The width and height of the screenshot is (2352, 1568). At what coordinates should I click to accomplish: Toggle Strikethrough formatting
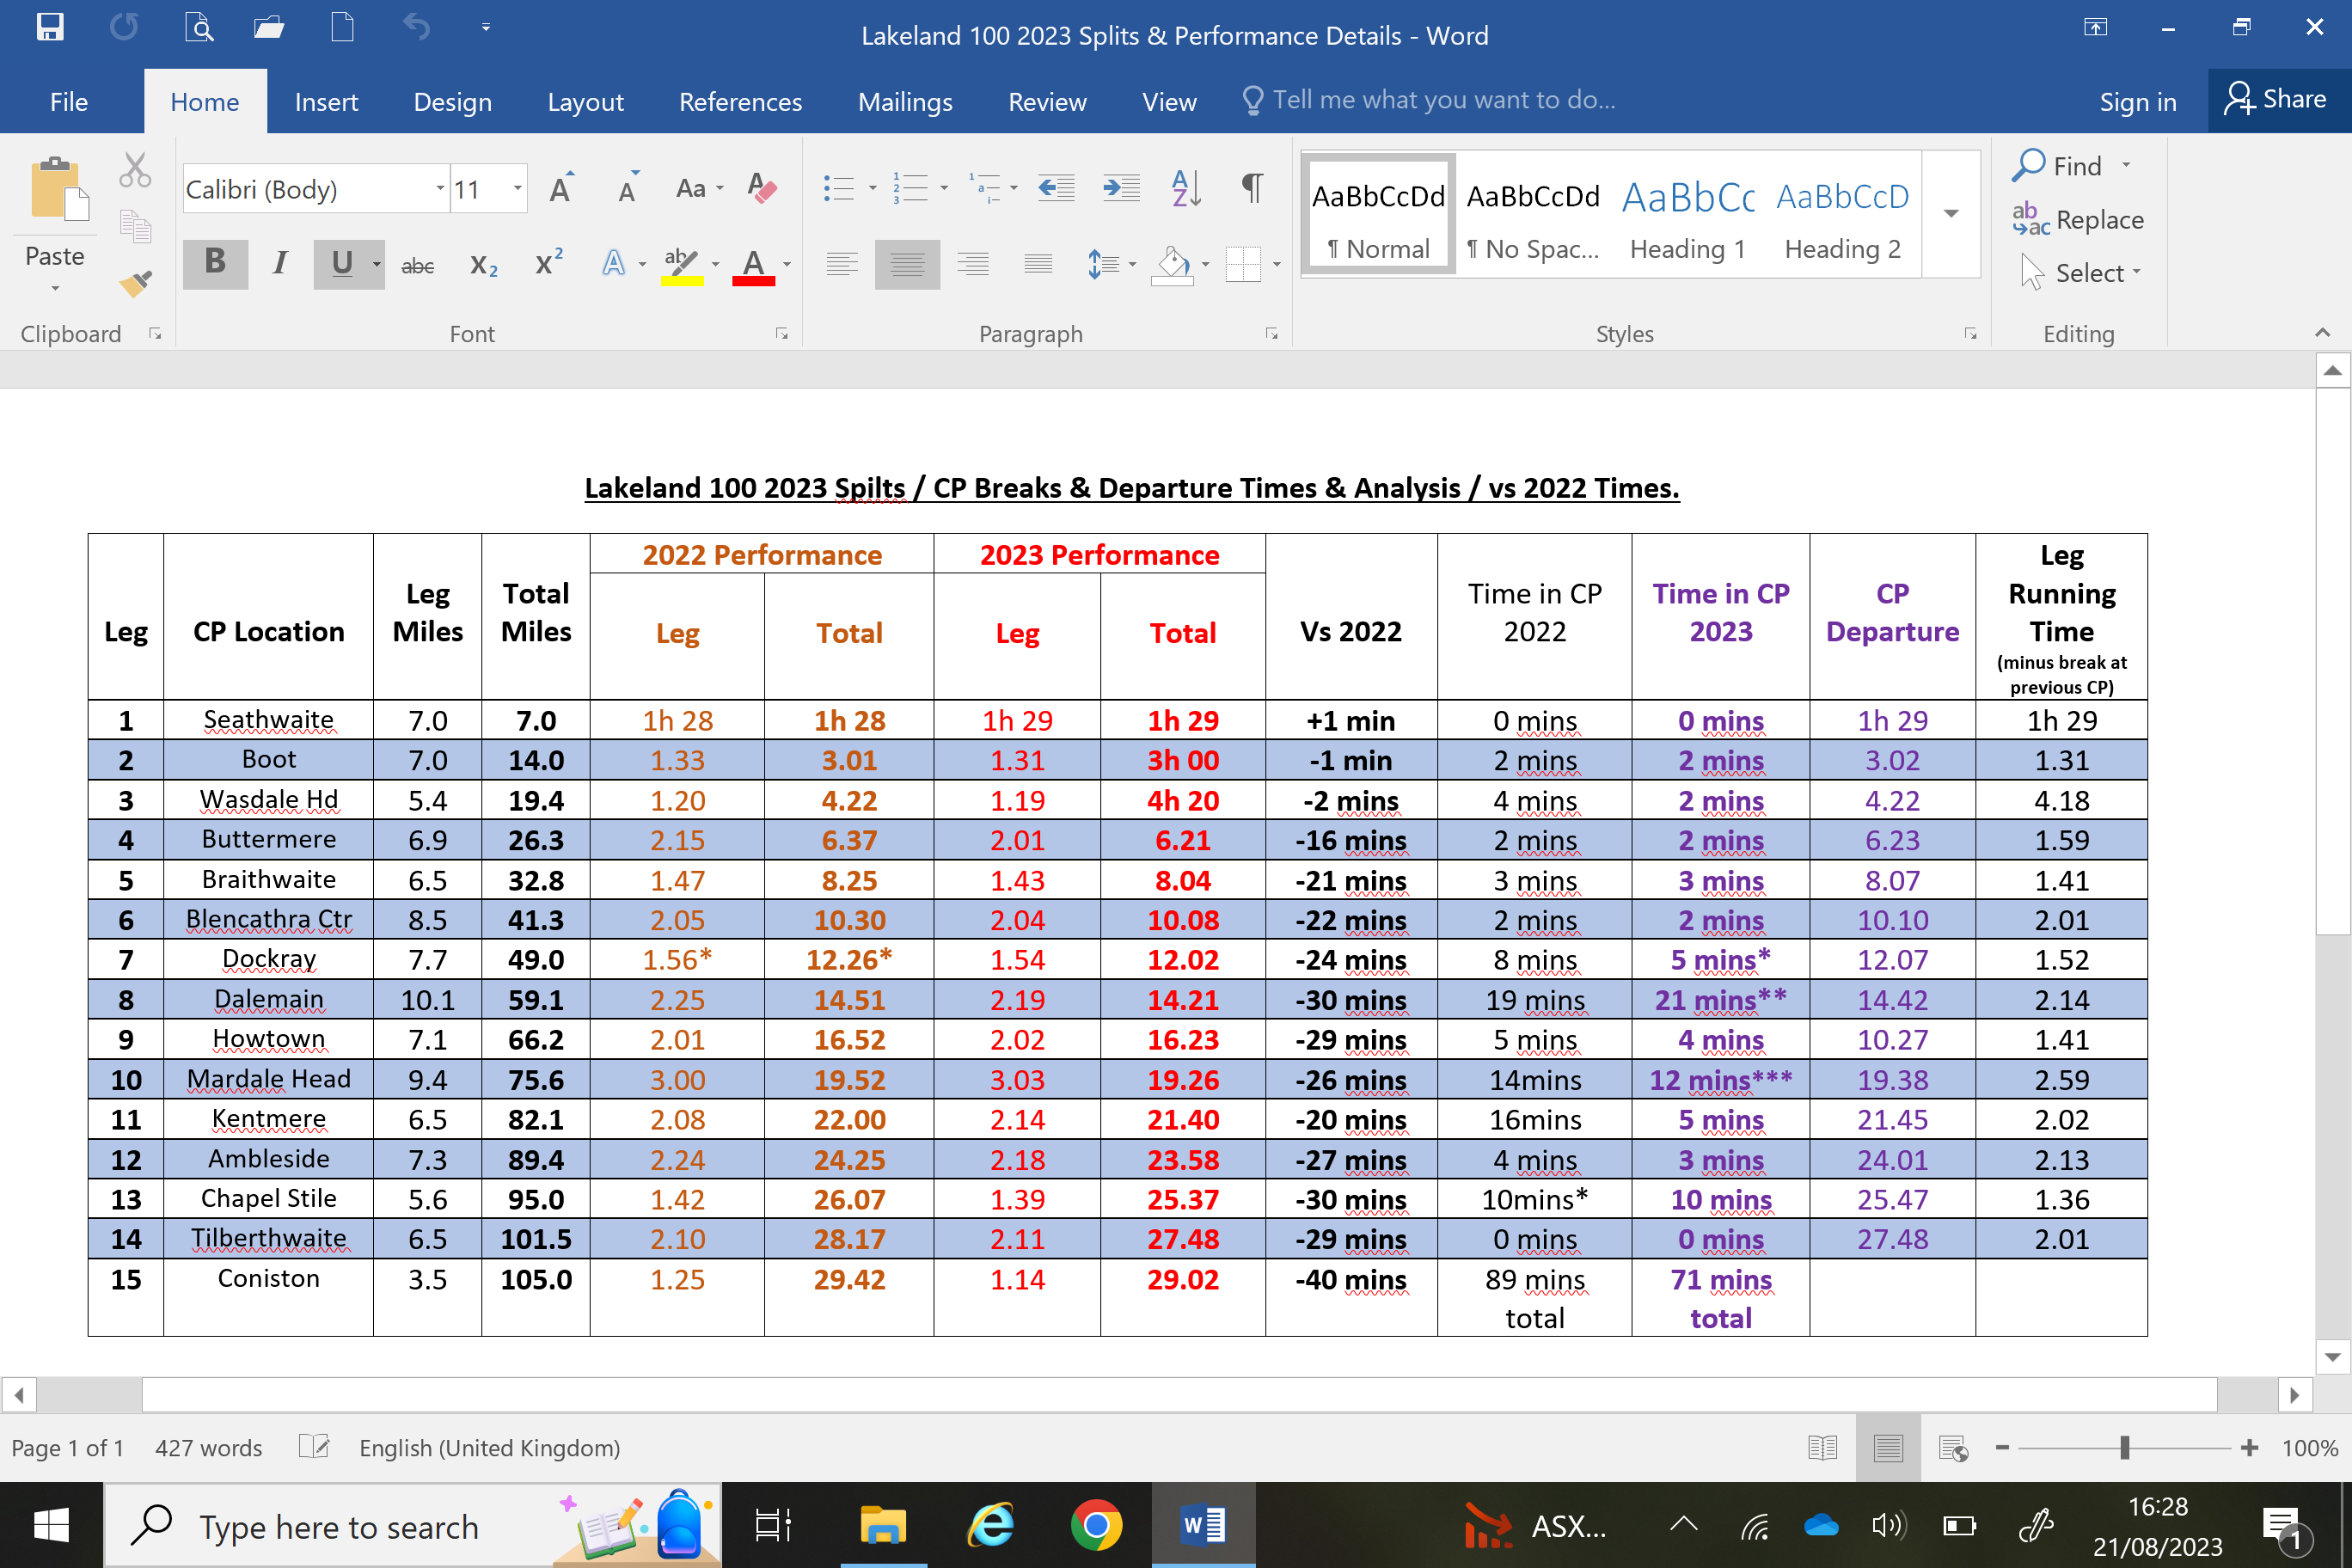[x=417, y=265]
